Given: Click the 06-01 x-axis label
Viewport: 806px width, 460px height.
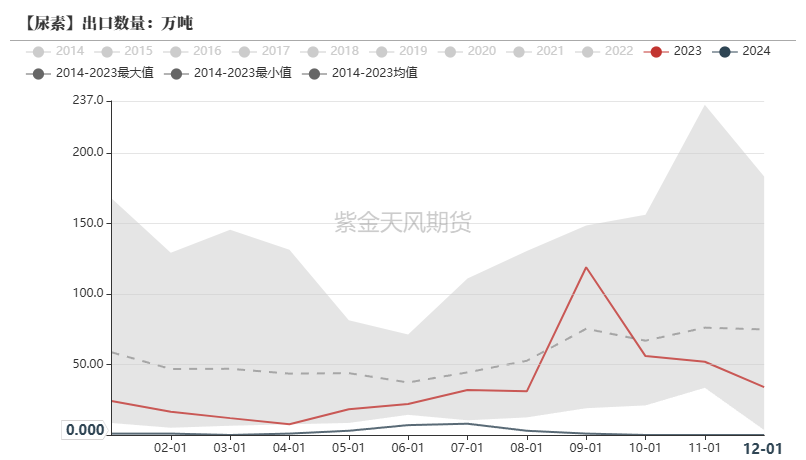Looking at the screenshot, I should [408, 448].
